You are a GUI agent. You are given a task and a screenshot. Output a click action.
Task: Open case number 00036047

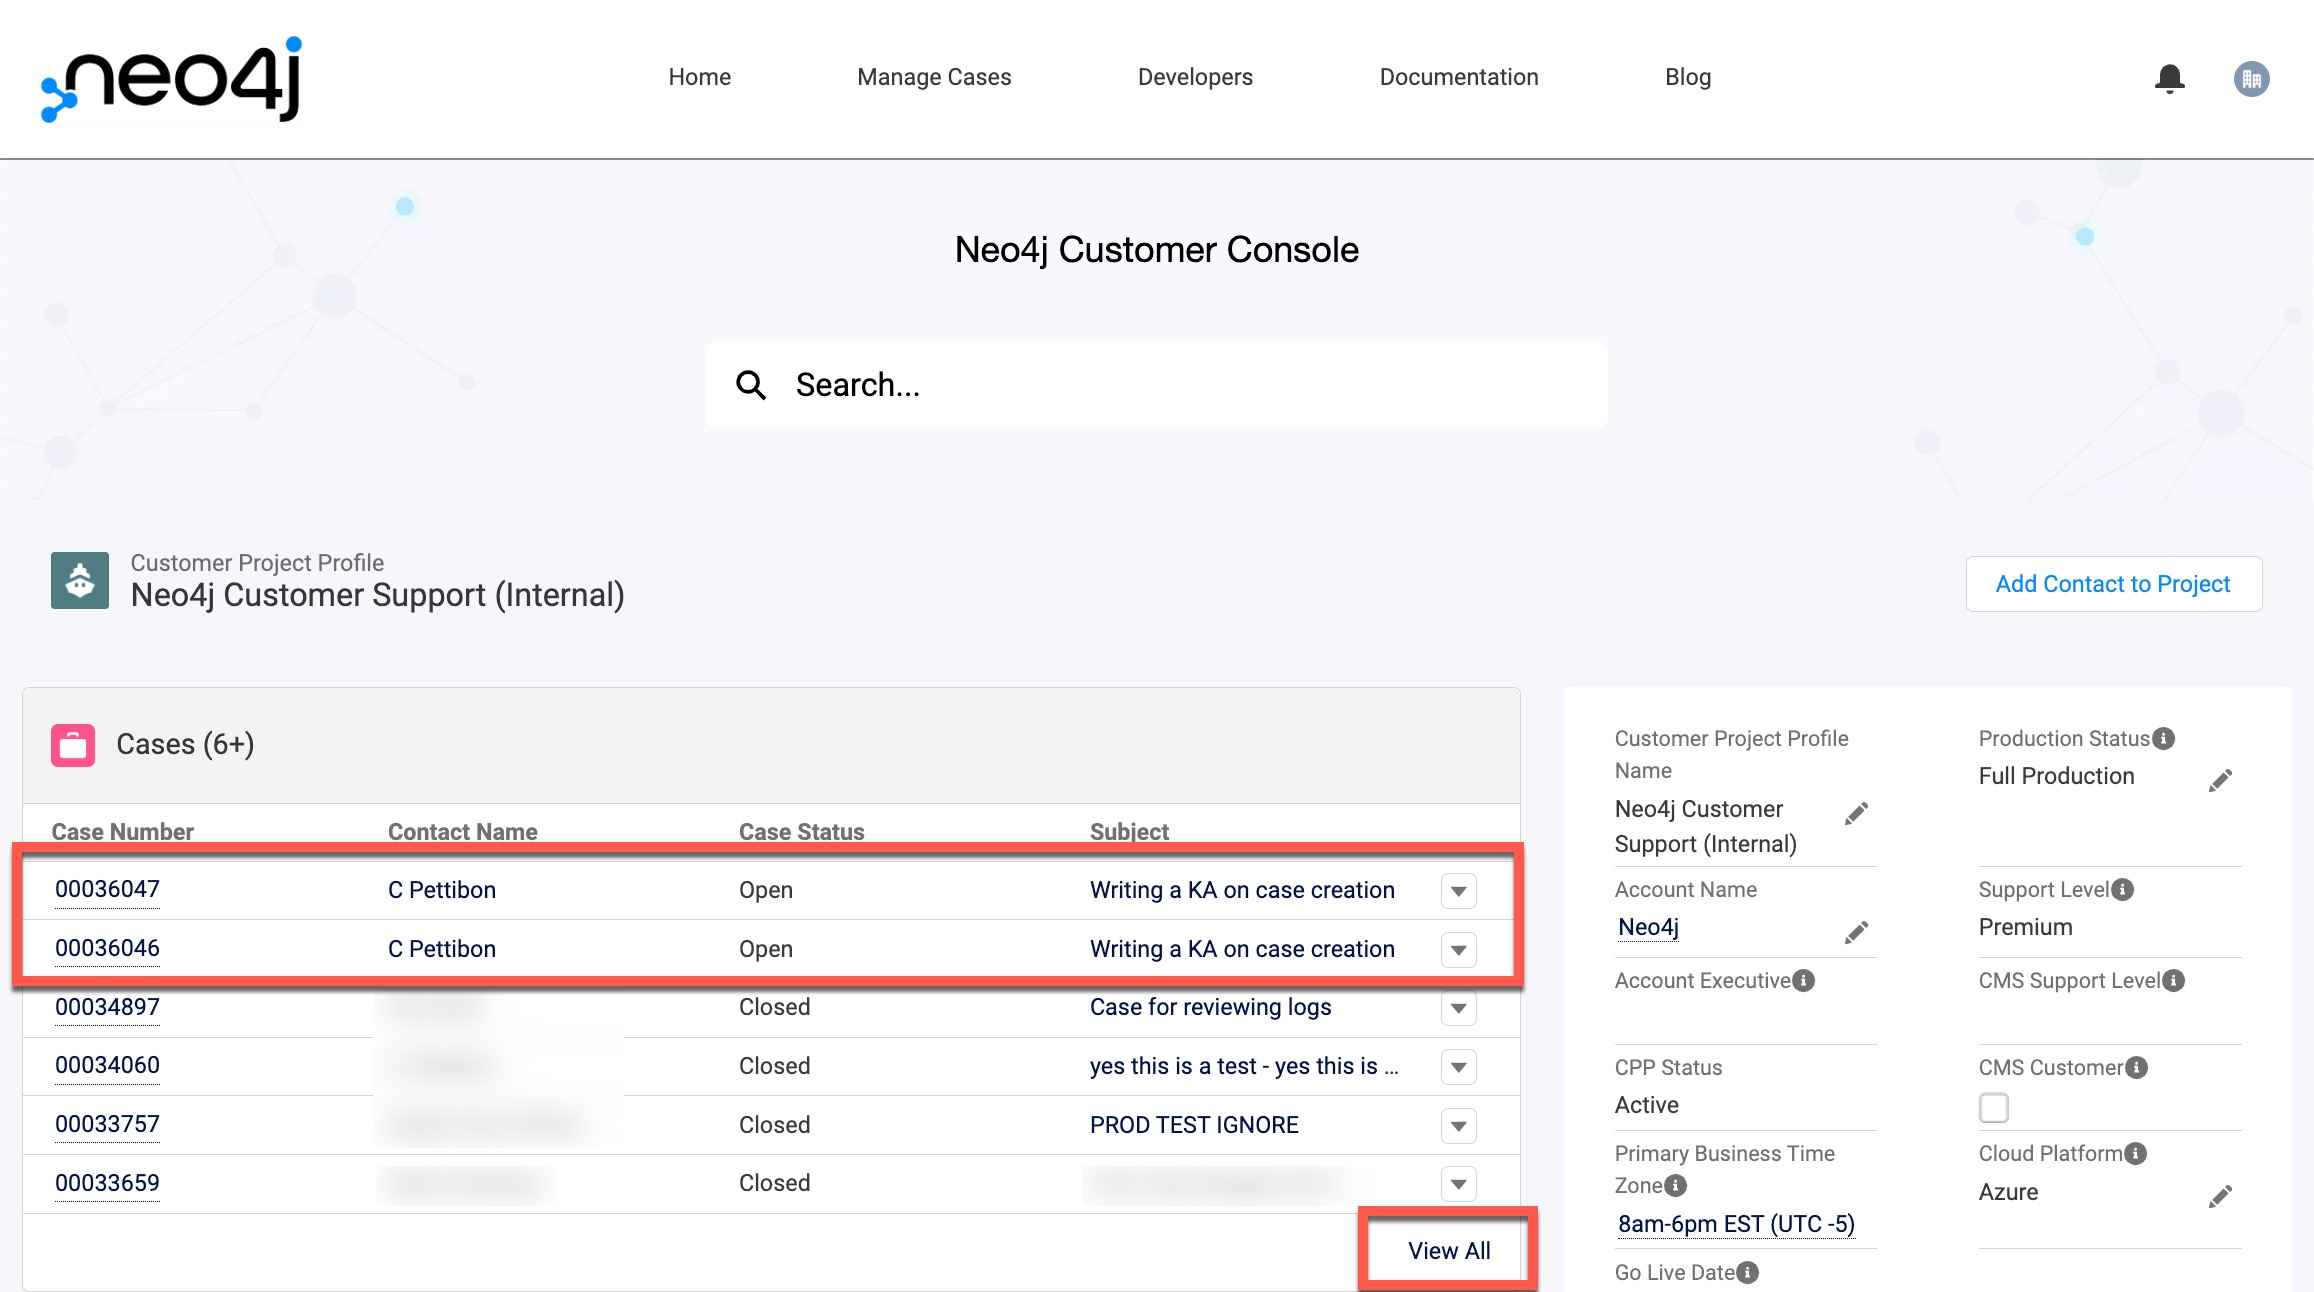tap(107, 889)
